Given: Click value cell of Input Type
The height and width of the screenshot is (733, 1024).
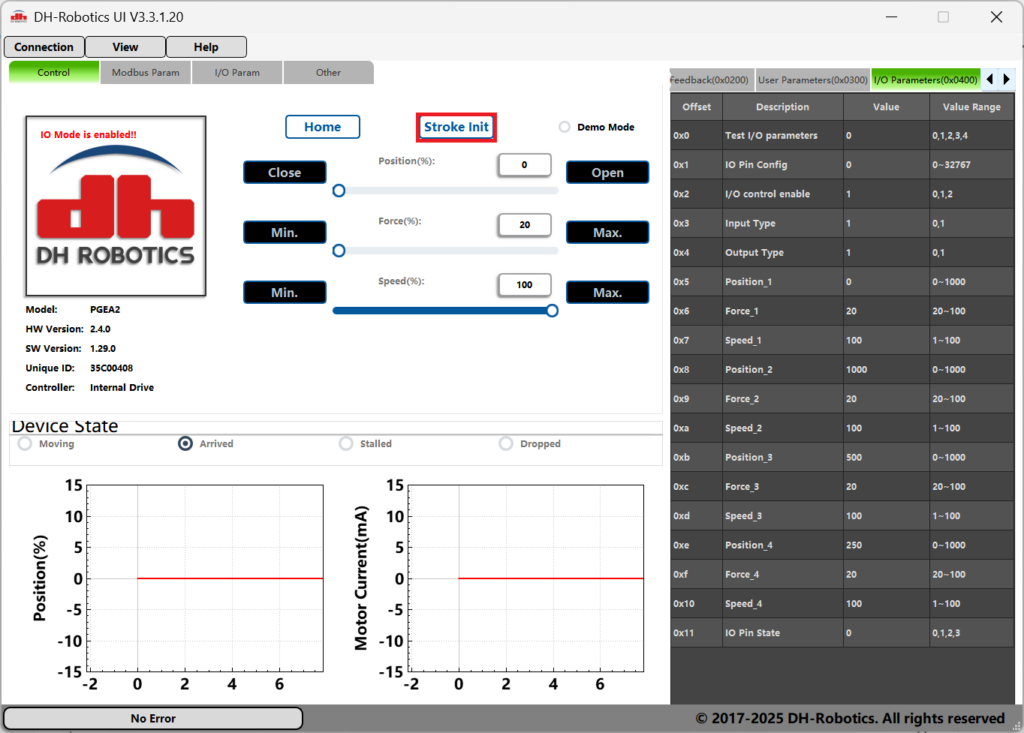Looking at the screenshot, I should pyautogui.click(x=886, y=223).
